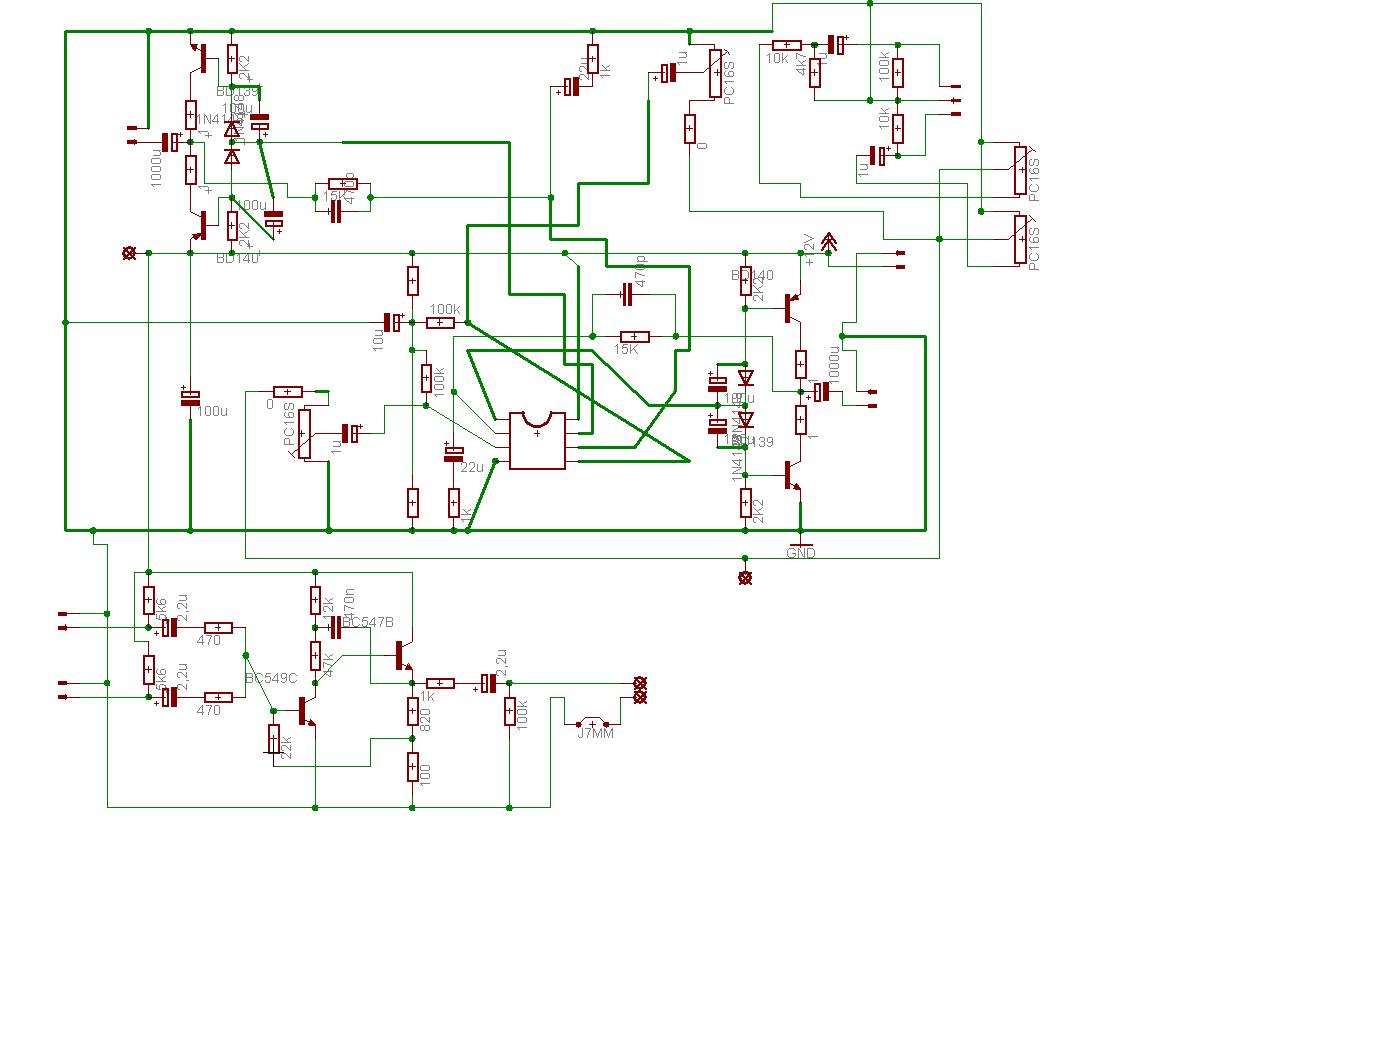This screenshot has width=1400, height=1050.
Task: Click the 100 ohm resistor below 820
Action: [412, 767]
